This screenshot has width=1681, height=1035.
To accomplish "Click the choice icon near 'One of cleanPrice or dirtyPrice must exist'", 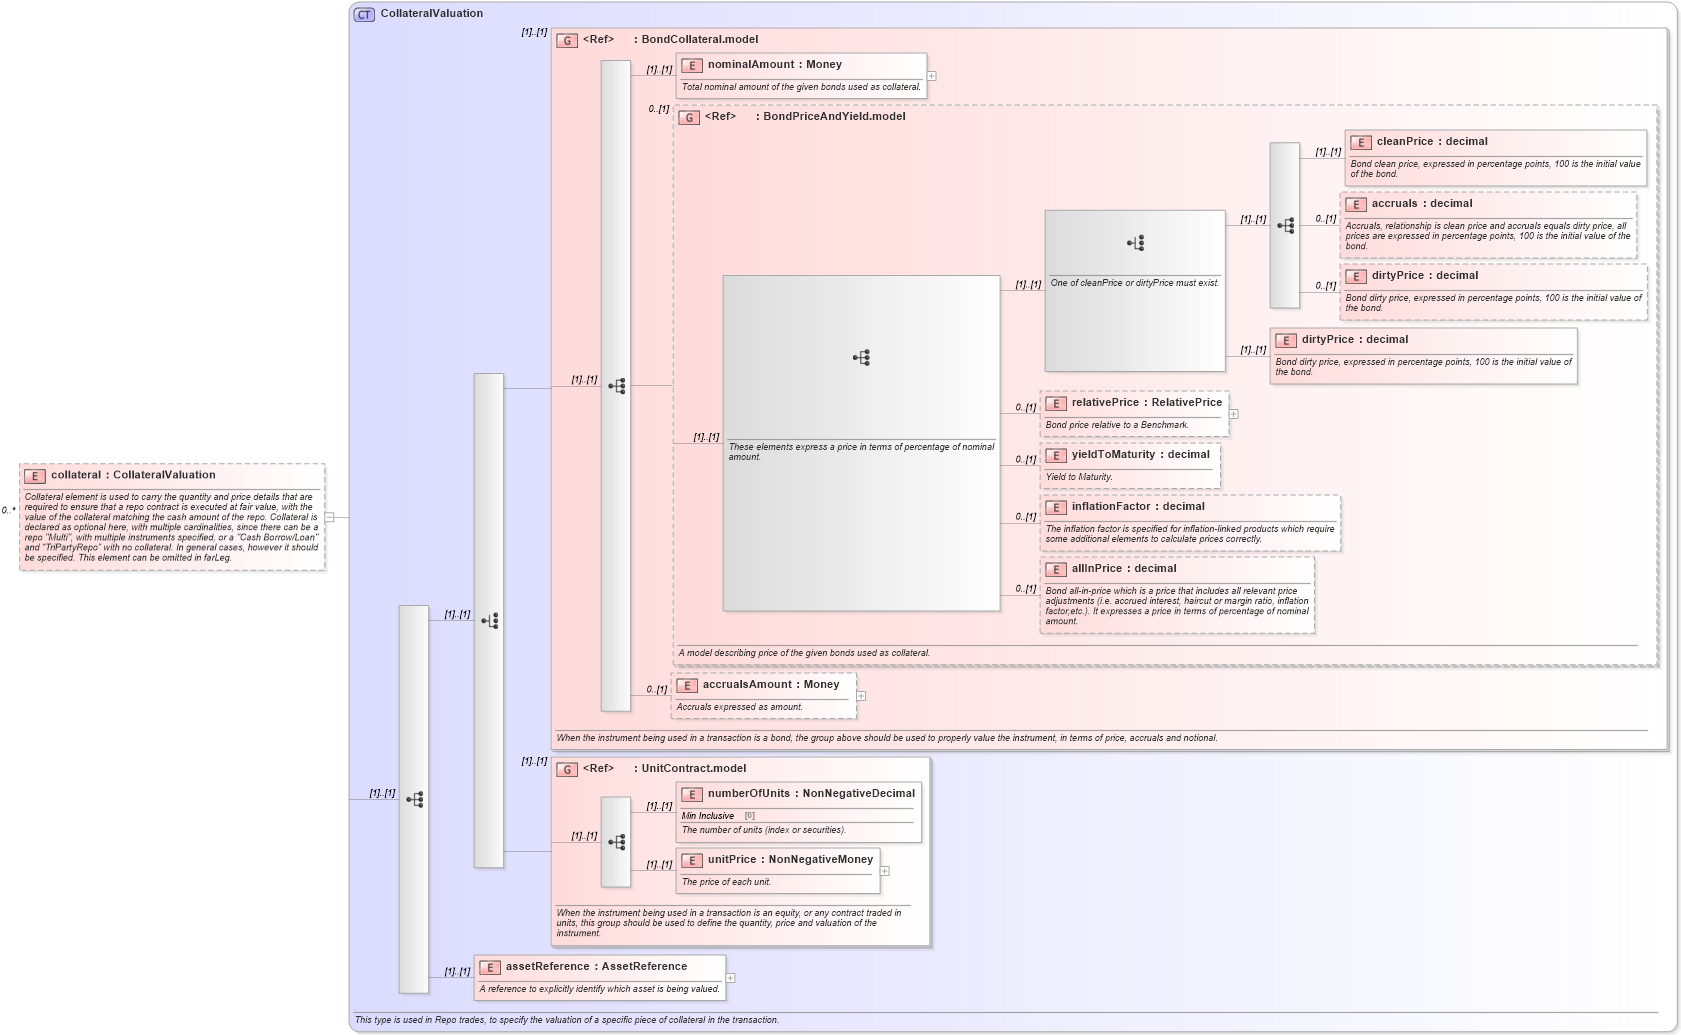I will (1134, 242).
